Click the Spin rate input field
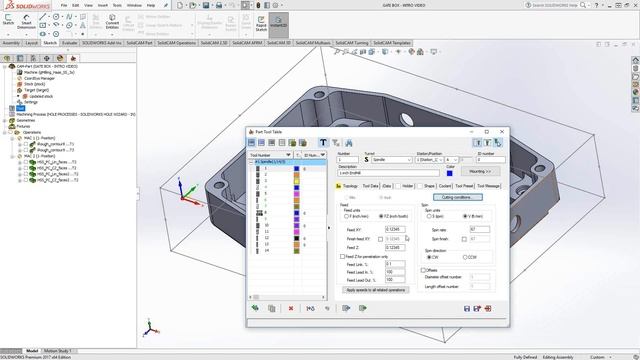The height and width of the screenshot is (360, 640). 480,229
